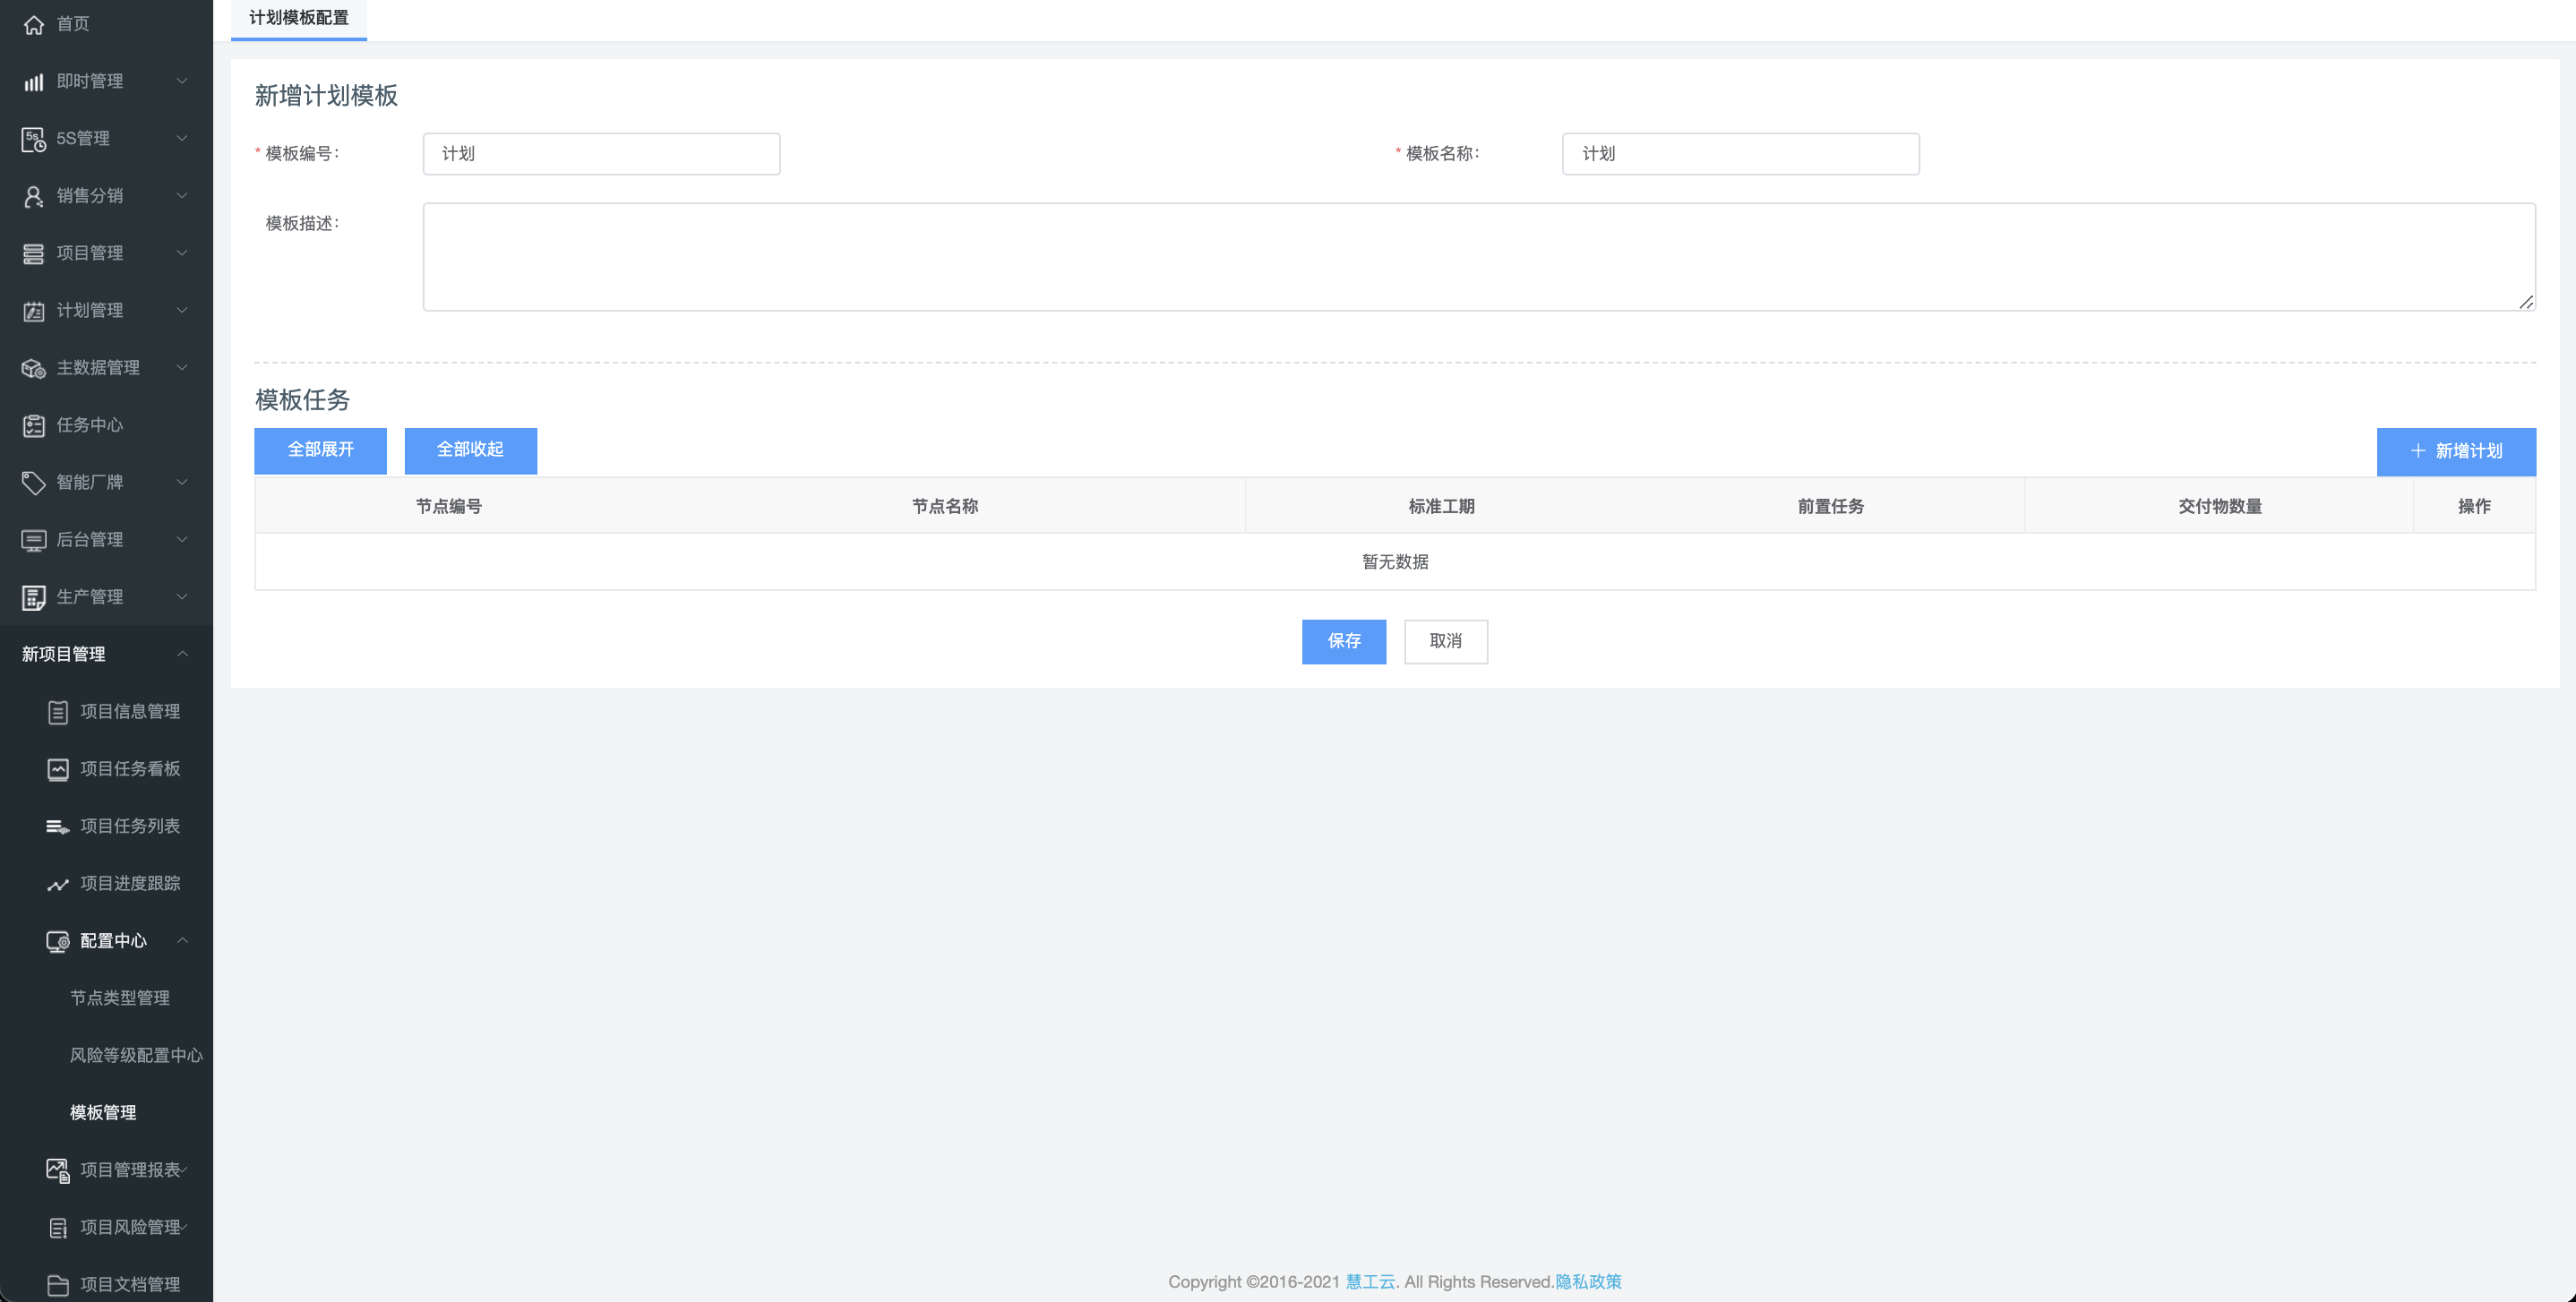
Task: Click the 全部展开 button
Action: coord(320,450)
